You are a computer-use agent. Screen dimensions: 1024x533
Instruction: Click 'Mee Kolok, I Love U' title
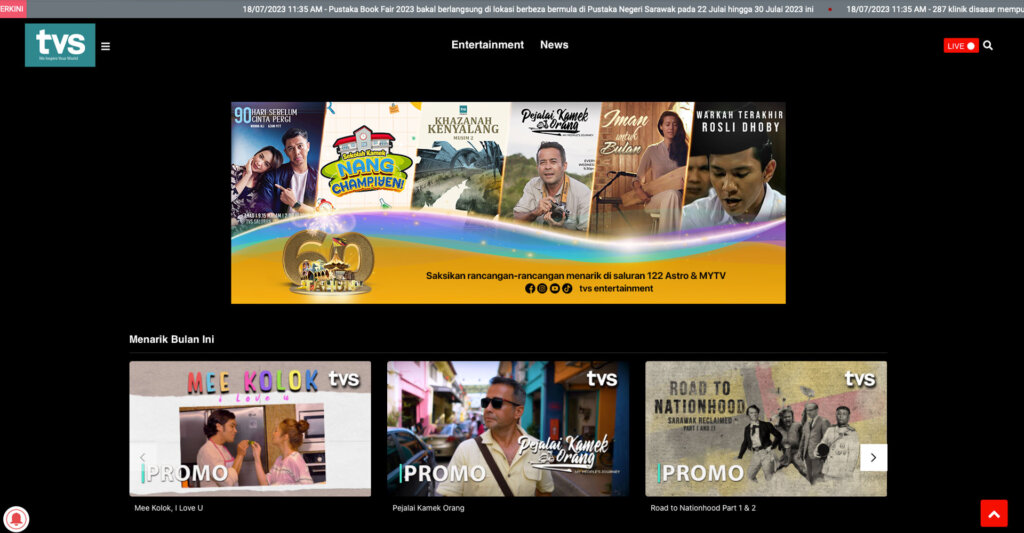point(168,508)
